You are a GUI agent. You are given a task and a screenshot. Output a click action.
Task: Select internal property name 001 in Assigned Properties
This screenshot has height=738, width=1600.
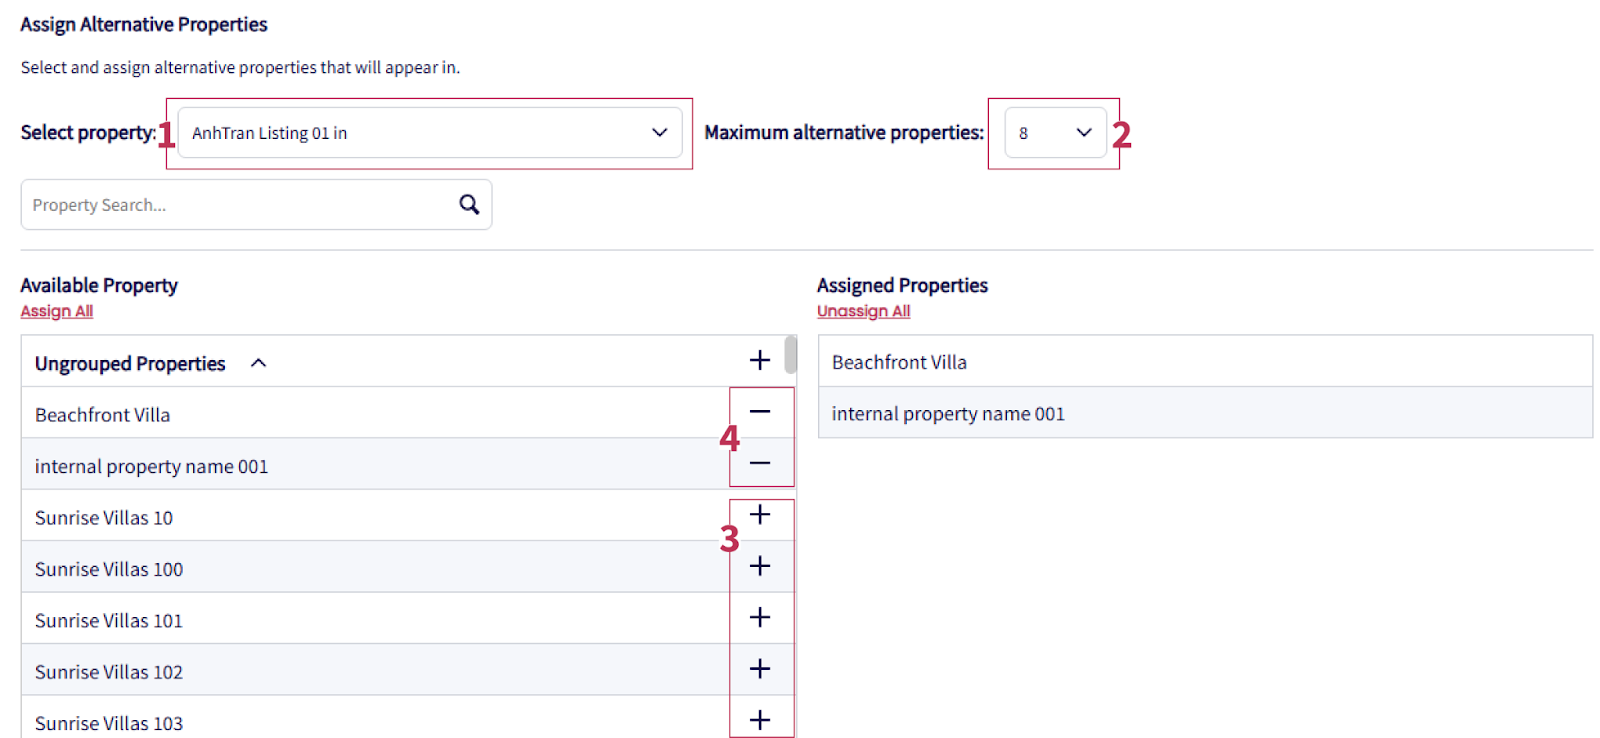[948, 414]
